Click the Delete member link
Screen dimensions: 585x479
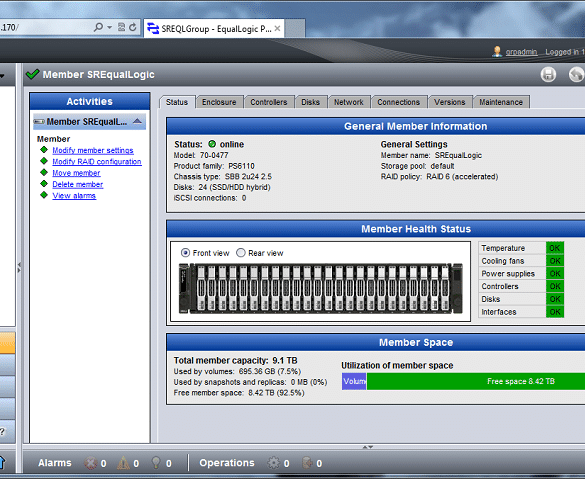tap(78, 184)
